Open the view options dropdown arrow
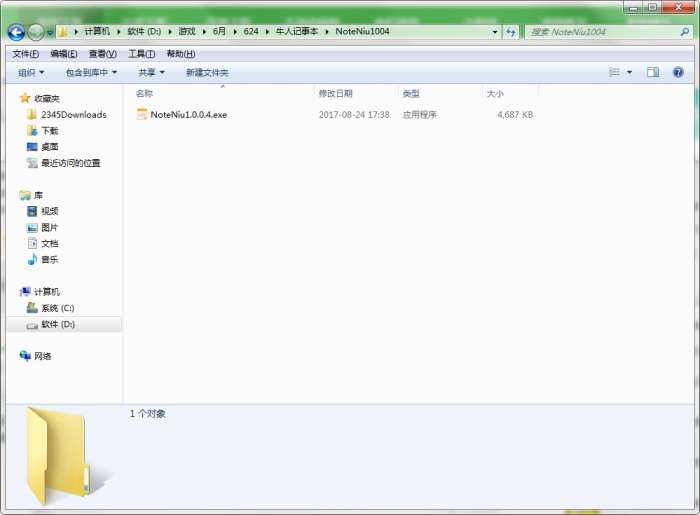 (629, 72)
